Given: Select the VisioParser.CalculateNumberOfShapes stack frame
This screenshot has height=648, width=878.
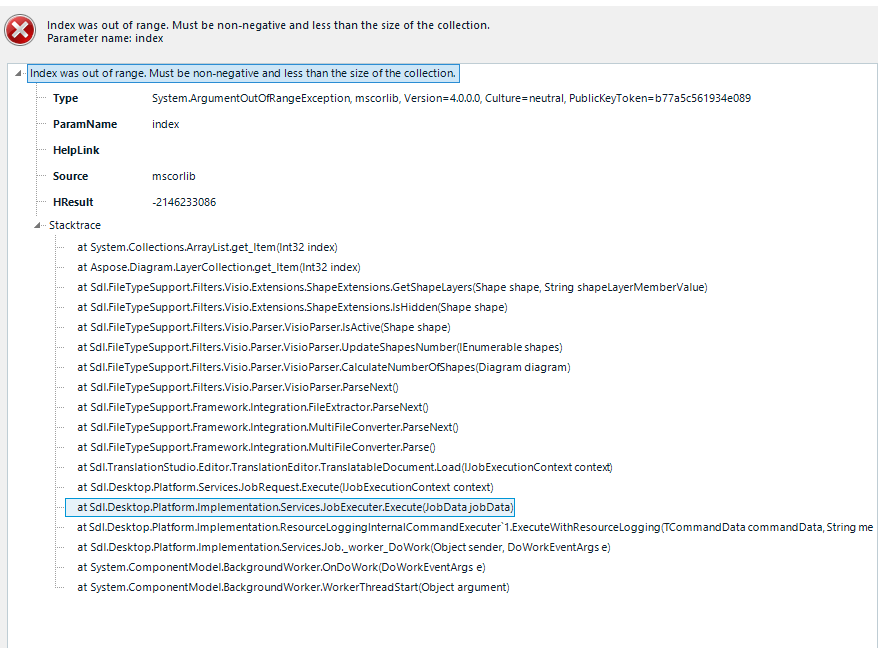Looking at the screenshot, I should (323, 367).
